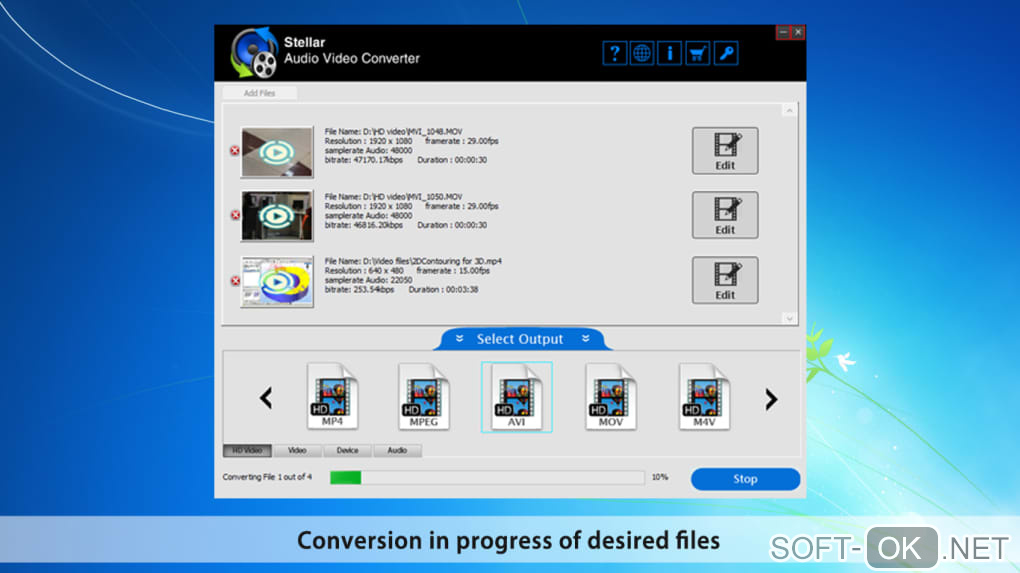Stop the conversion
Screen dimensions: 1020x573
coord(745,479)
